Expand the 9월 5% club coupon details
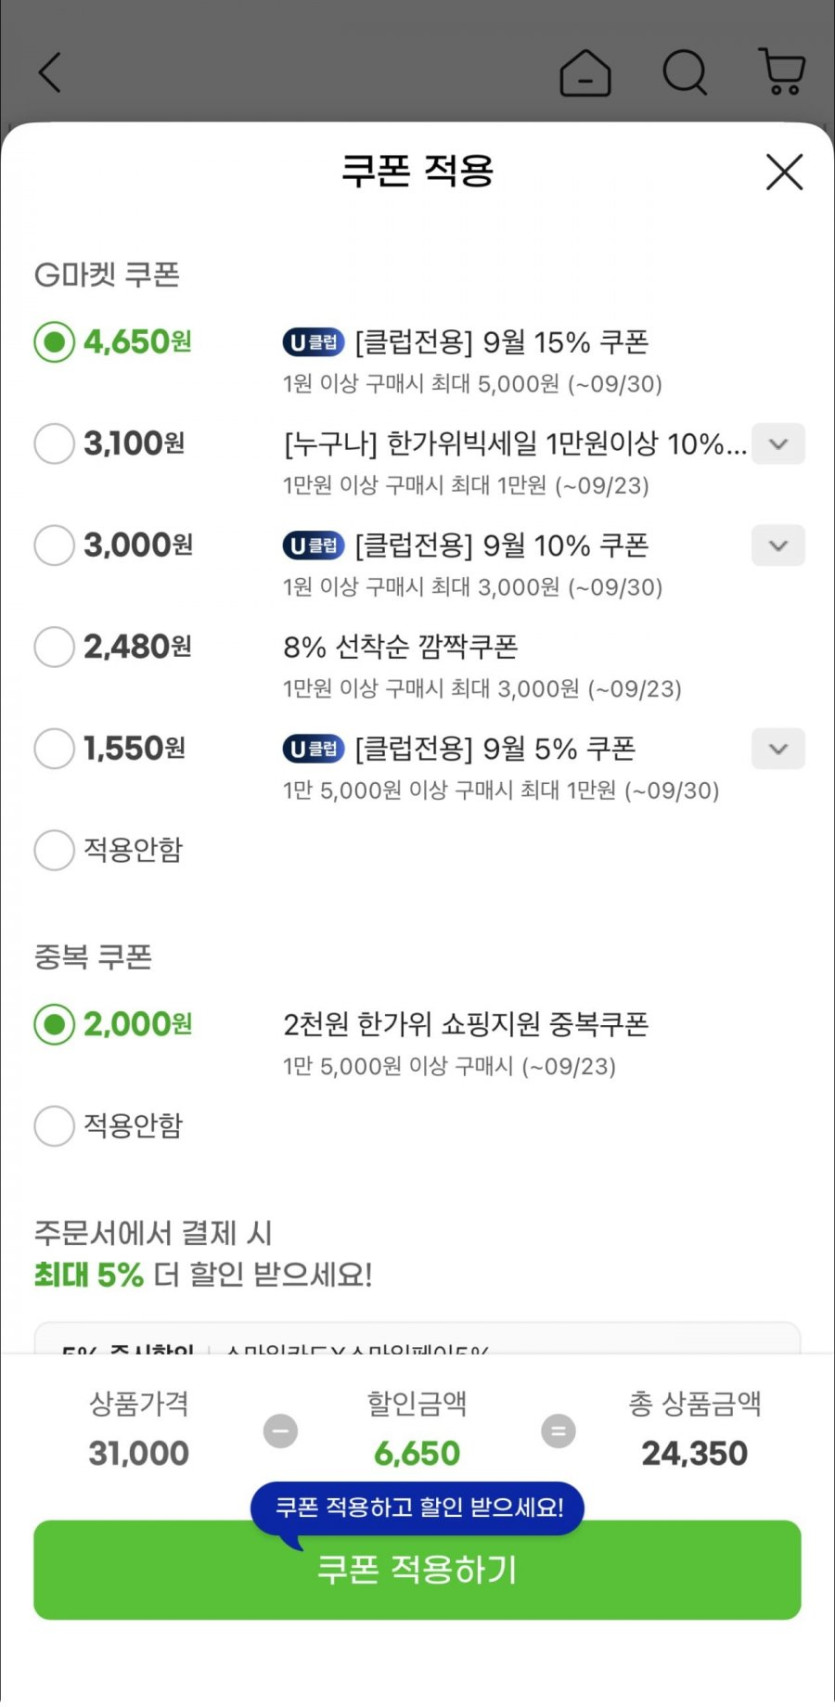This screenshot has height=1707, width=835. point(778,749)
